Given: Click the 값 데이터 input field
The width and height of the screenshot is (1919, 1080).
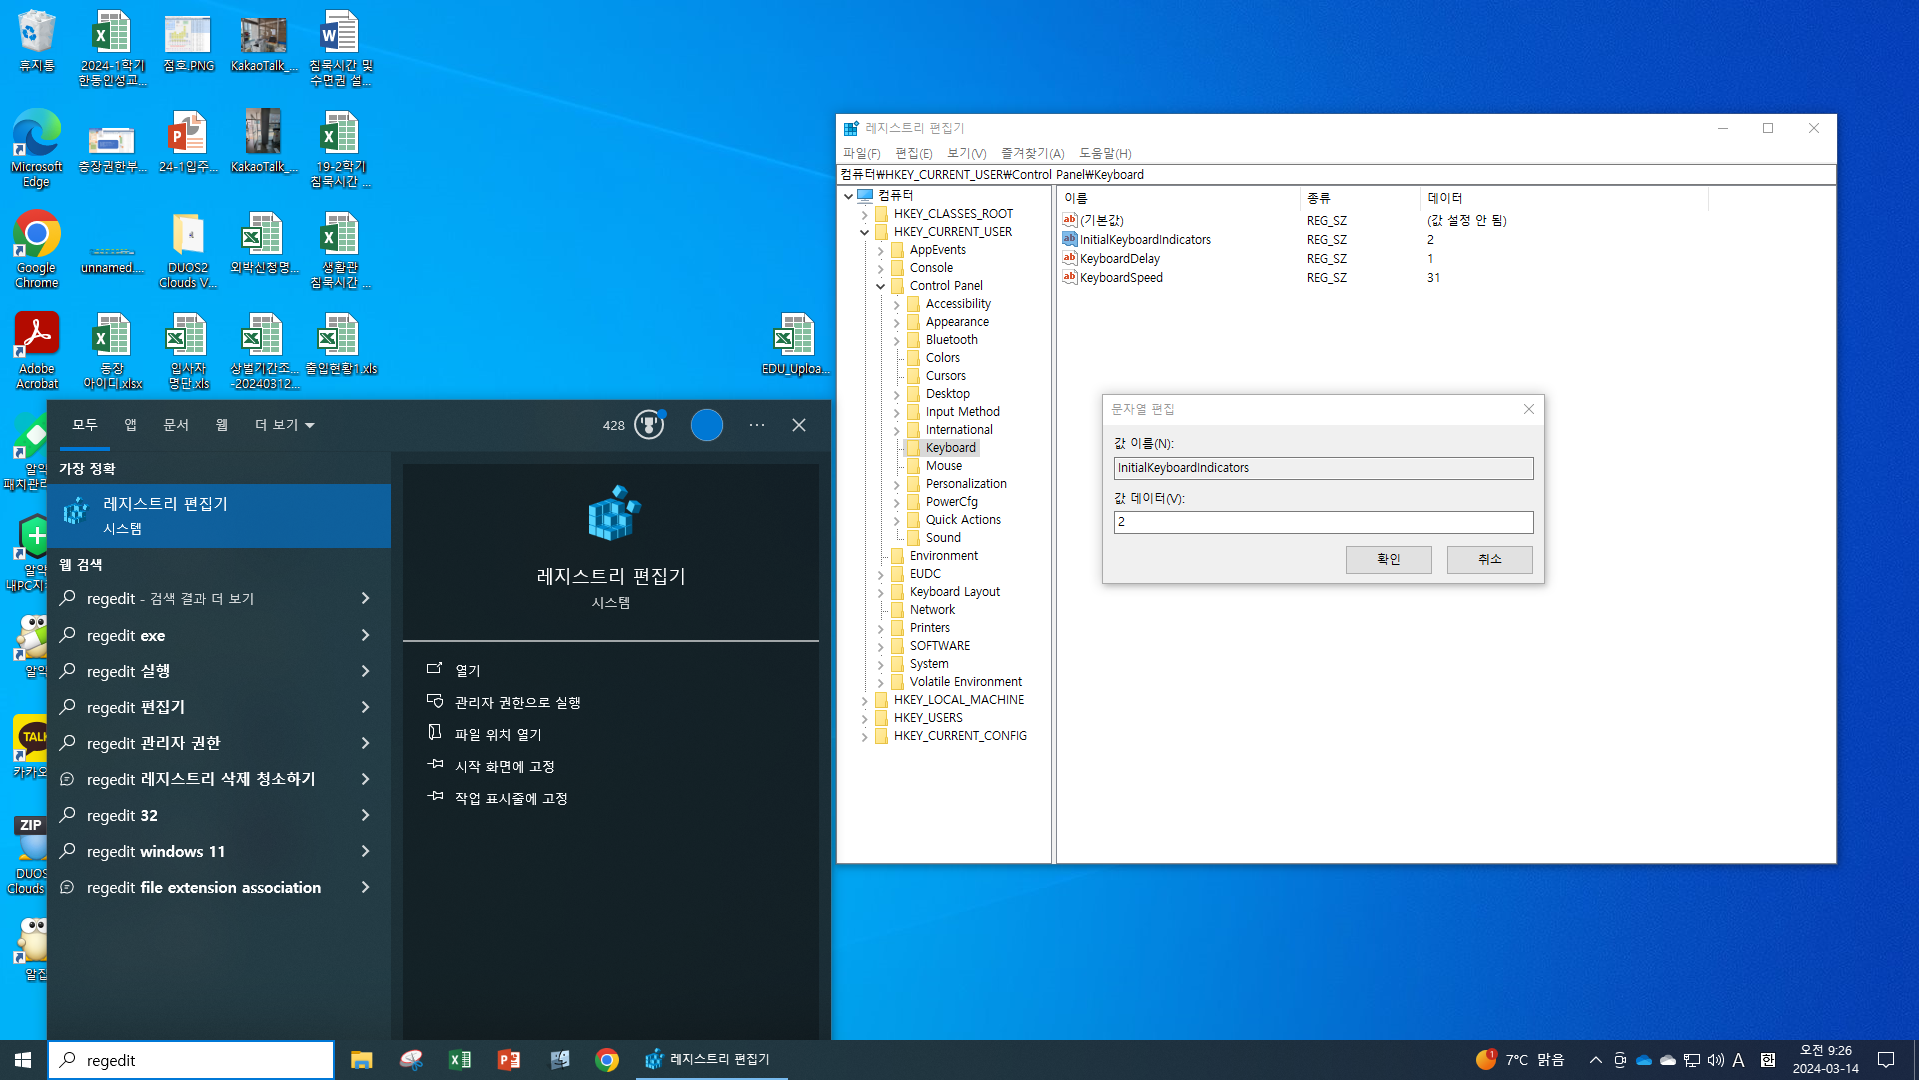Looking at the screenshot, I should point(1323,522).
